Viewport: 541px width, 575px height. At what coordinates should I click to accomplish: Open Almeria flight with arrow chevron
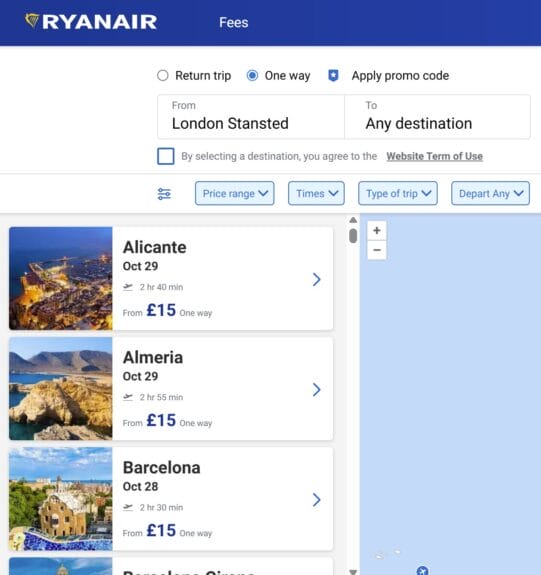[317, 389]
